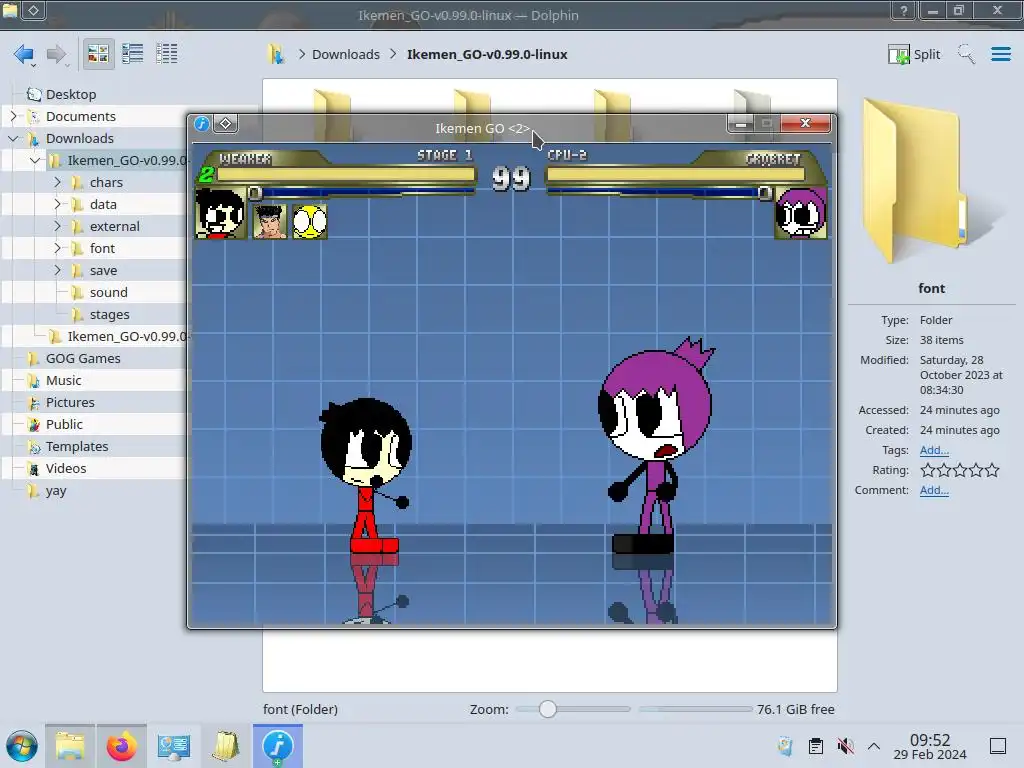The width and height of the screenshot is (1024, 768).
Task: Click second teammate portrait in game HUD
Action: 270,221
